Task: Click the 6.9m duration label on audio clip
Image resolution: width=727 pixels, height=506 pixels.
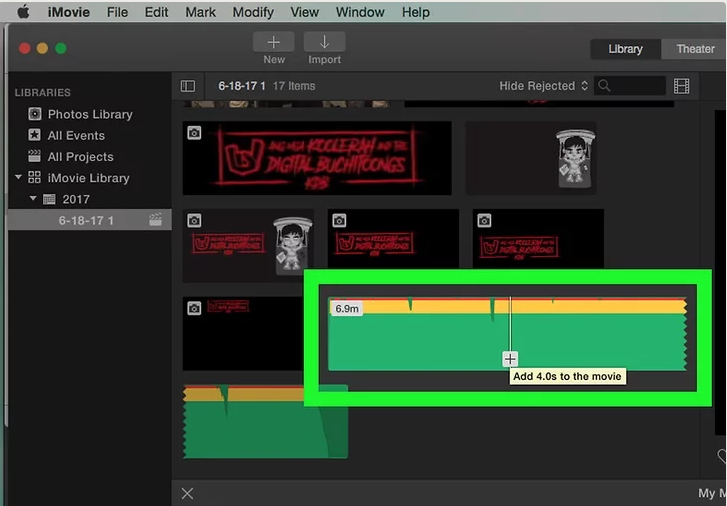Action: click(347, 309)
